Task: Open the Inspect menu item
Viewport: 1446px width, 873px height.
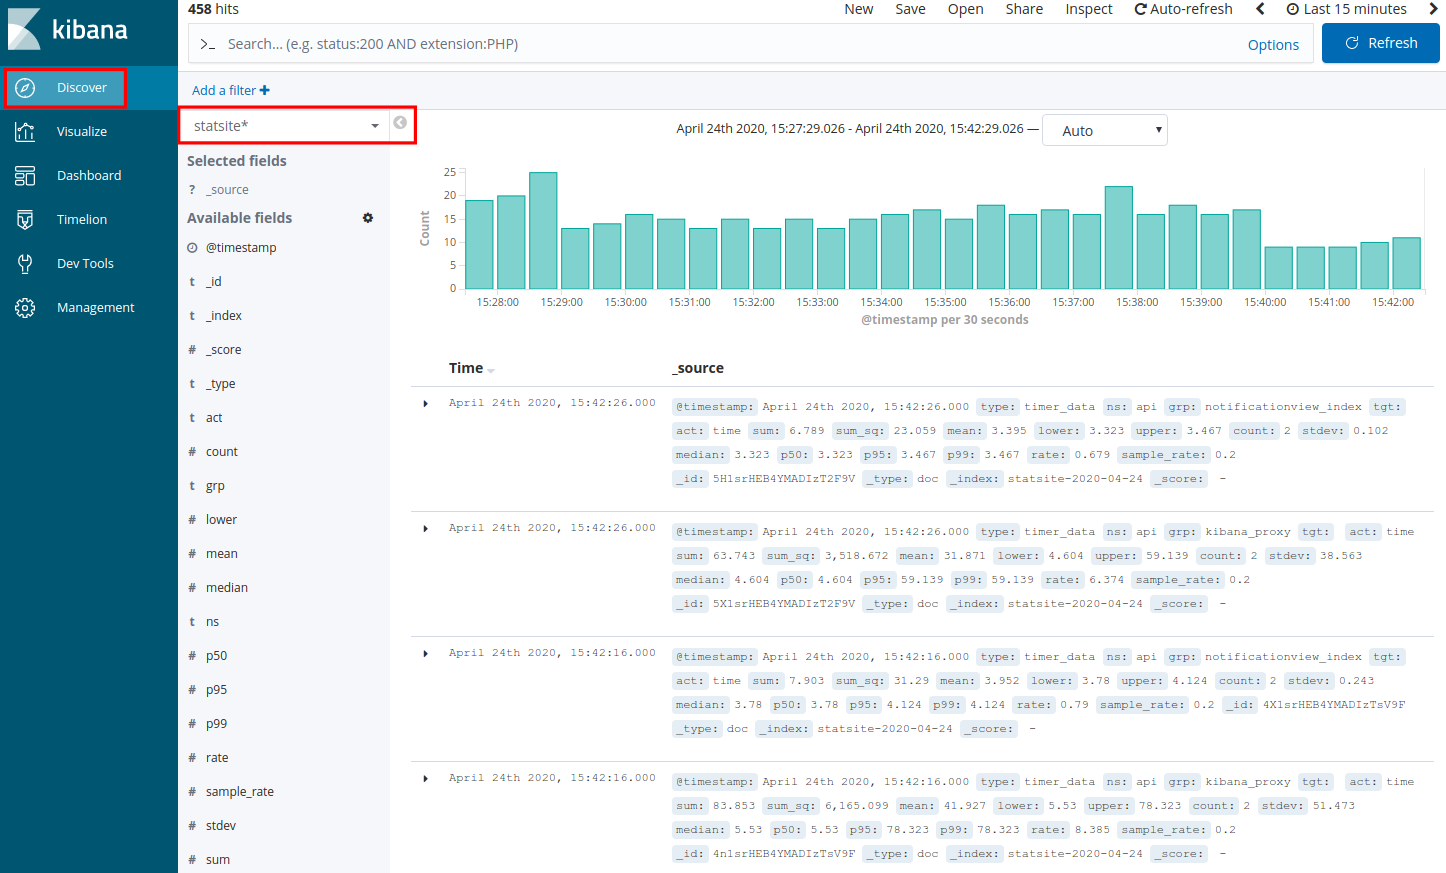Action: 1088,9
